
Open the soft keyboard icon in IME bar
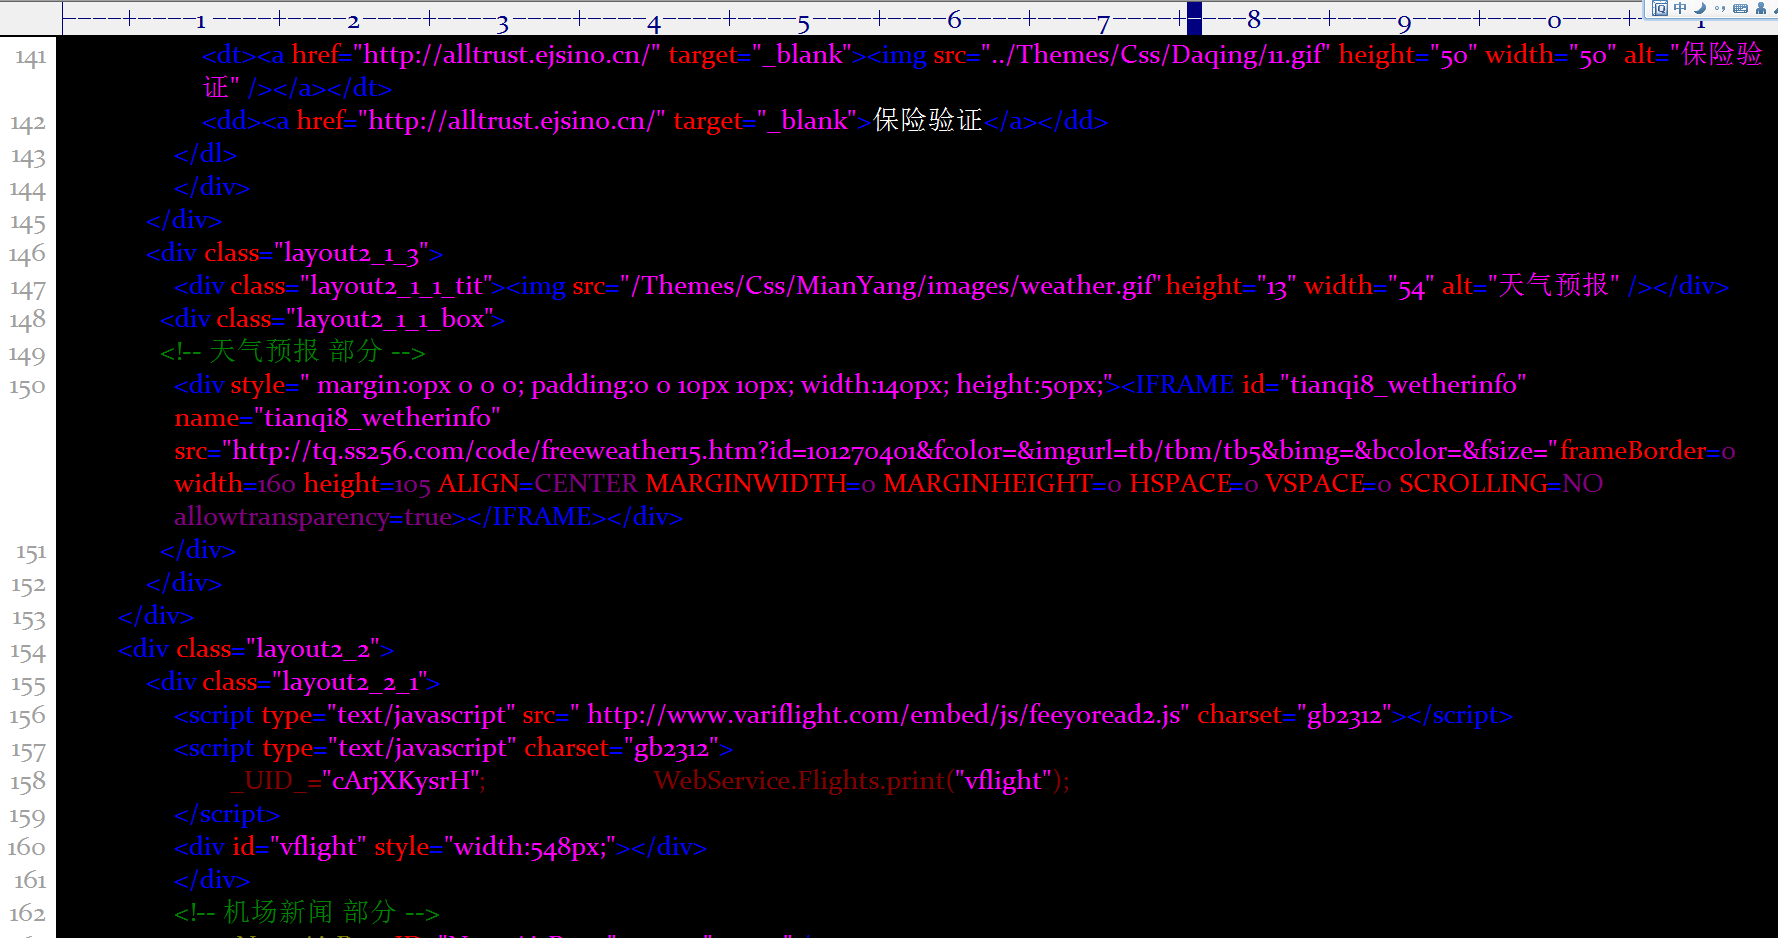click(x=1741, y=8)
